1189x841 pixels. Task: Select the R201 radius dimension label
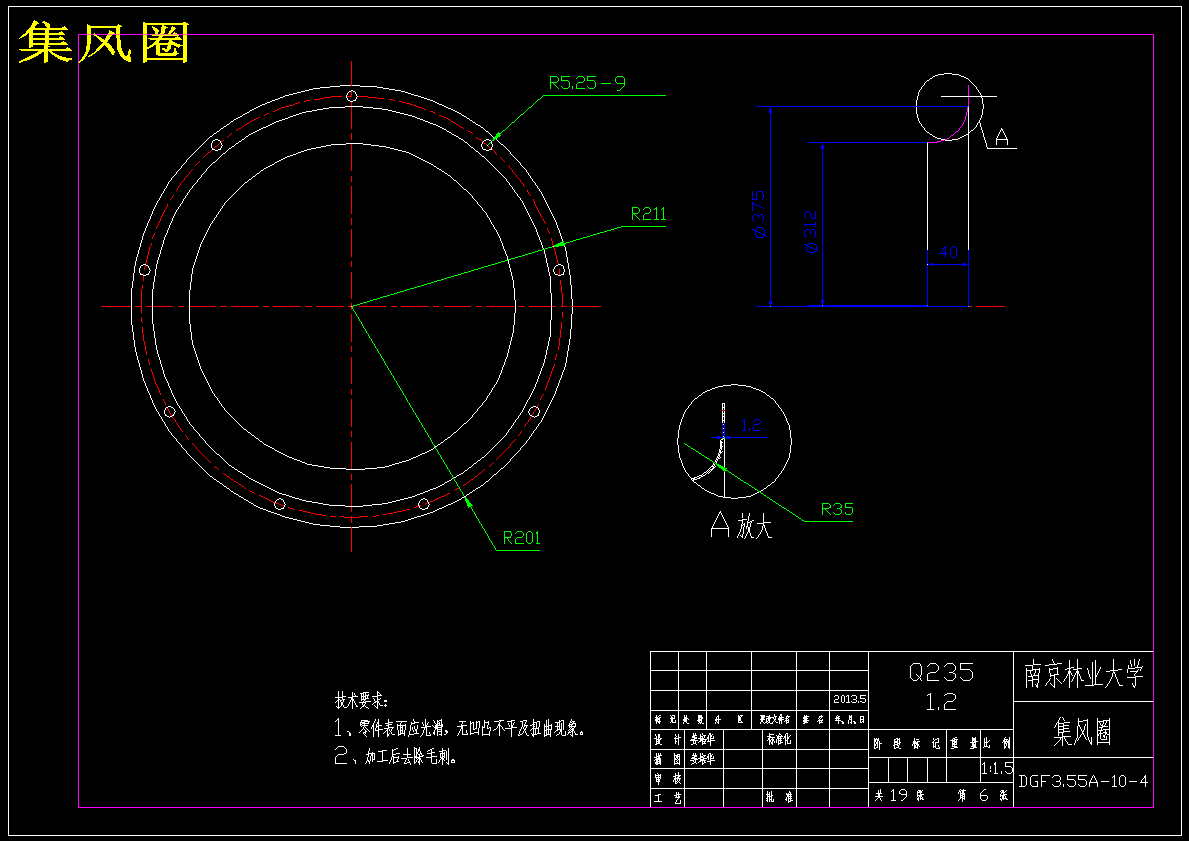[x=522, y=538]
